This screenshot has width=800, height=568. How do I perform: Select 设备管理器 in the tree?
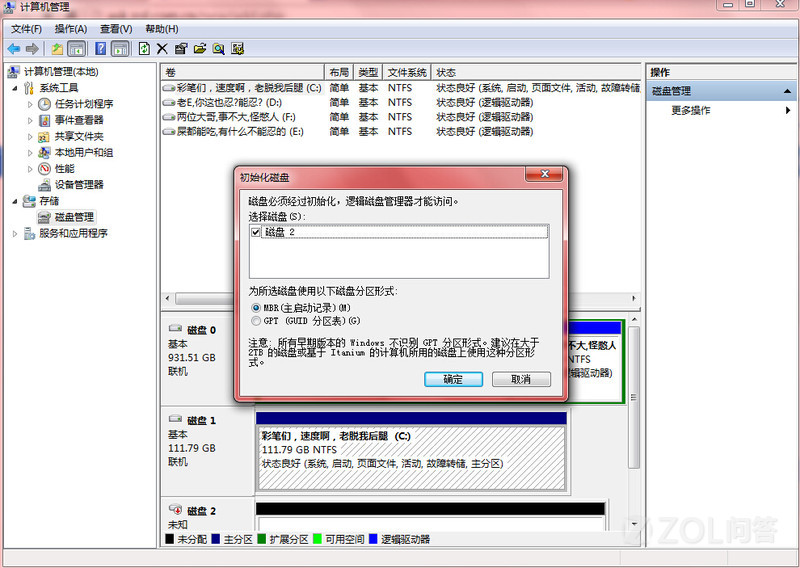[78, 185]
